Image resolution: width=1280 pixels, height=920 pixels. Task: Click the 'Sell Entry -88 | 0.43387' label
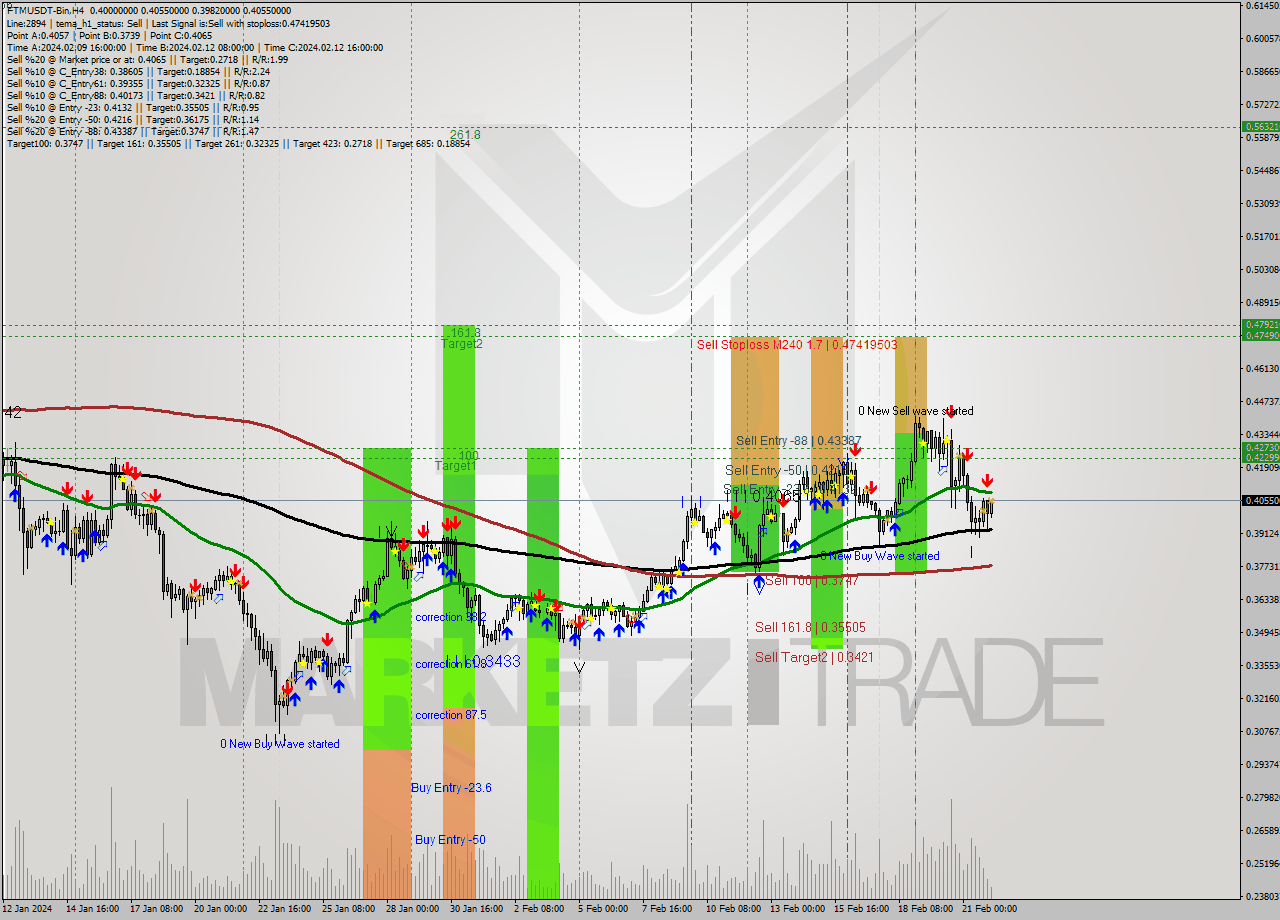click(798, 440)
